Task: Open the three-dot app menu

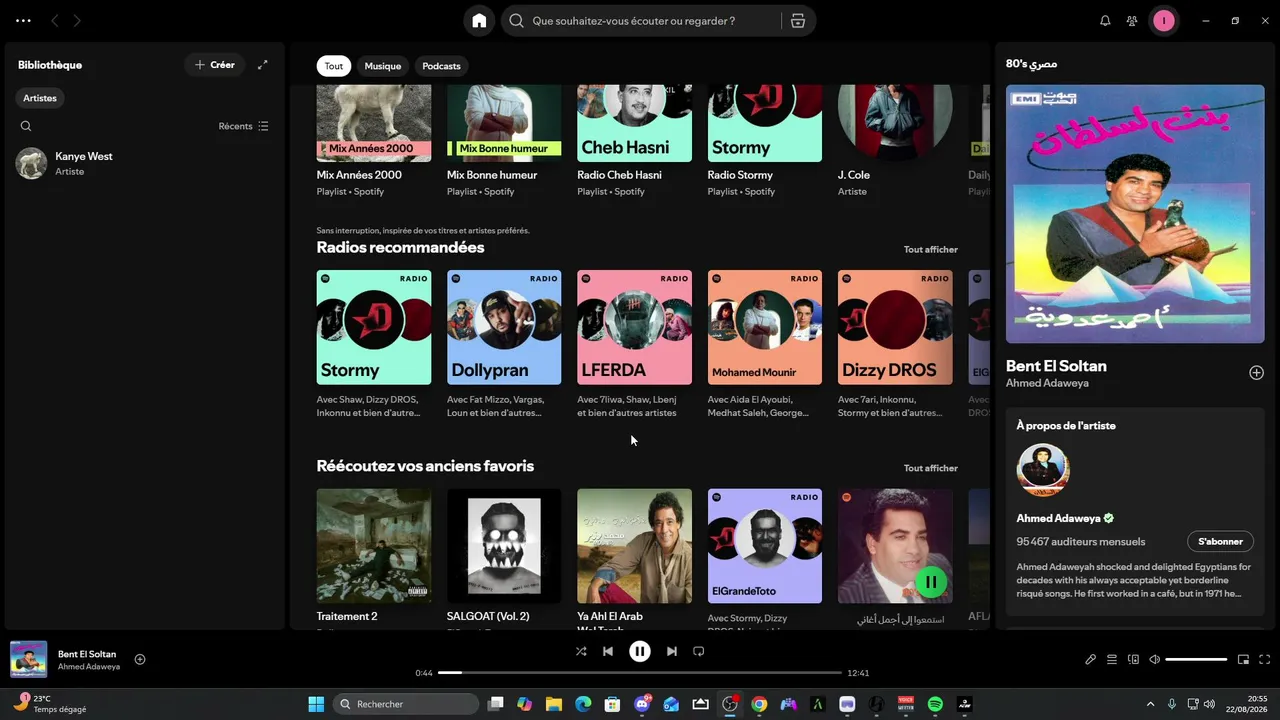Action: pos(23,20)
